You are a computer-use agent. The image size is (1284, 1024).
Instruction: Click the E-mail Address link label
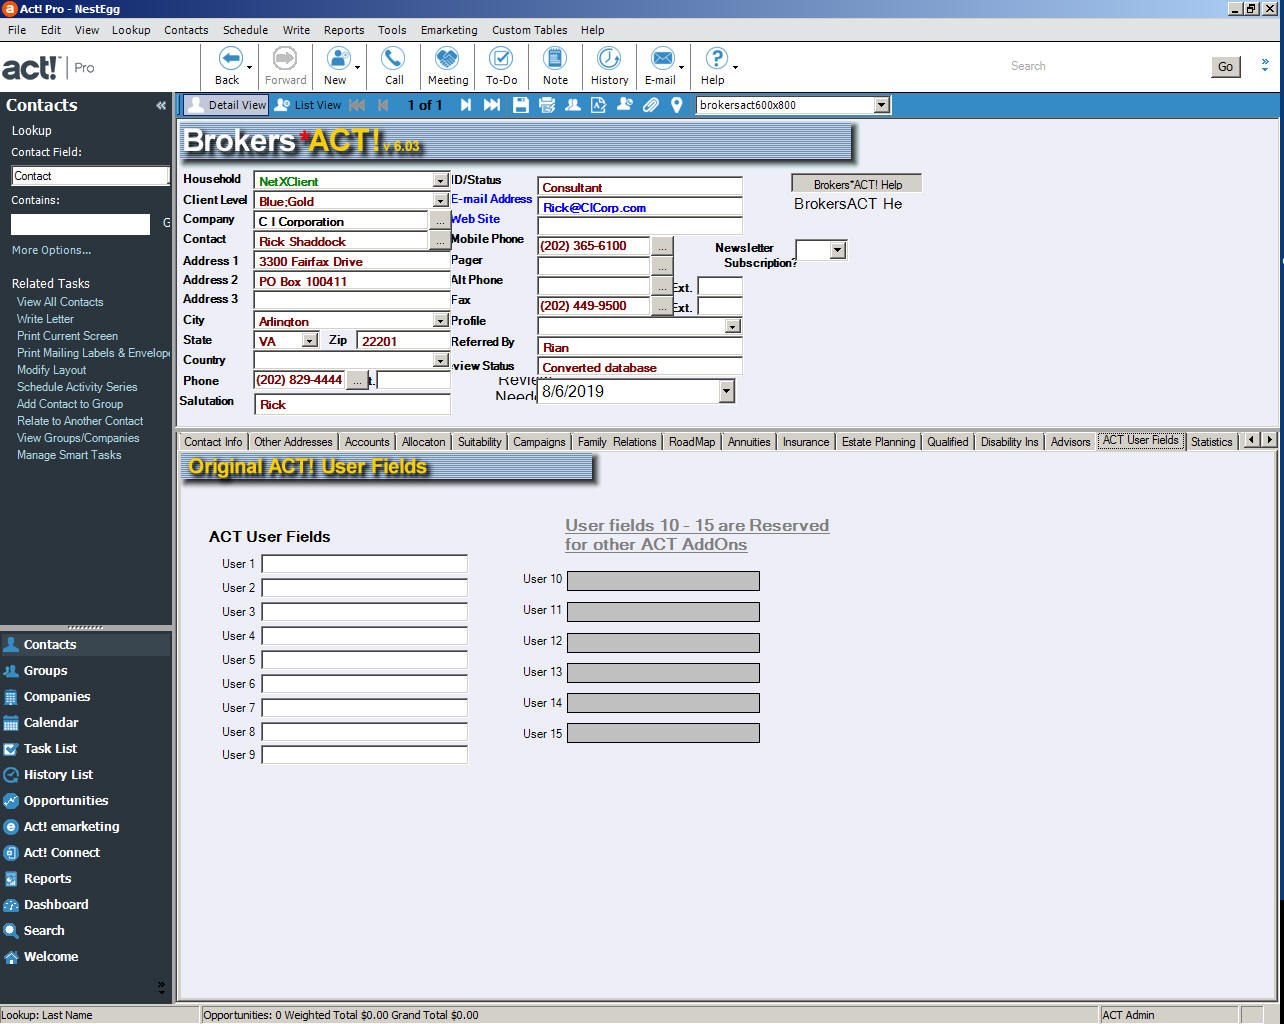(491, 199)
